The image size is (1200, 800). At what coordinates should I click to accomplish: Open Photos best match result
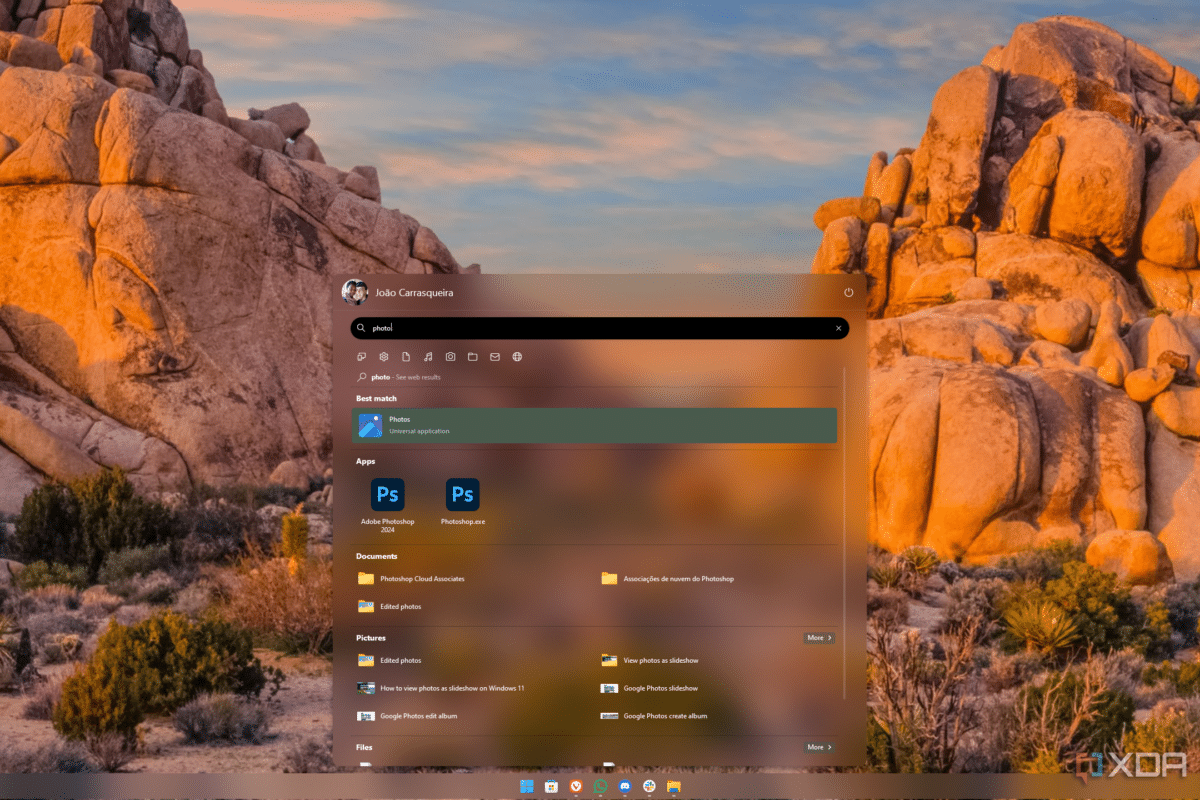point(595,425)
